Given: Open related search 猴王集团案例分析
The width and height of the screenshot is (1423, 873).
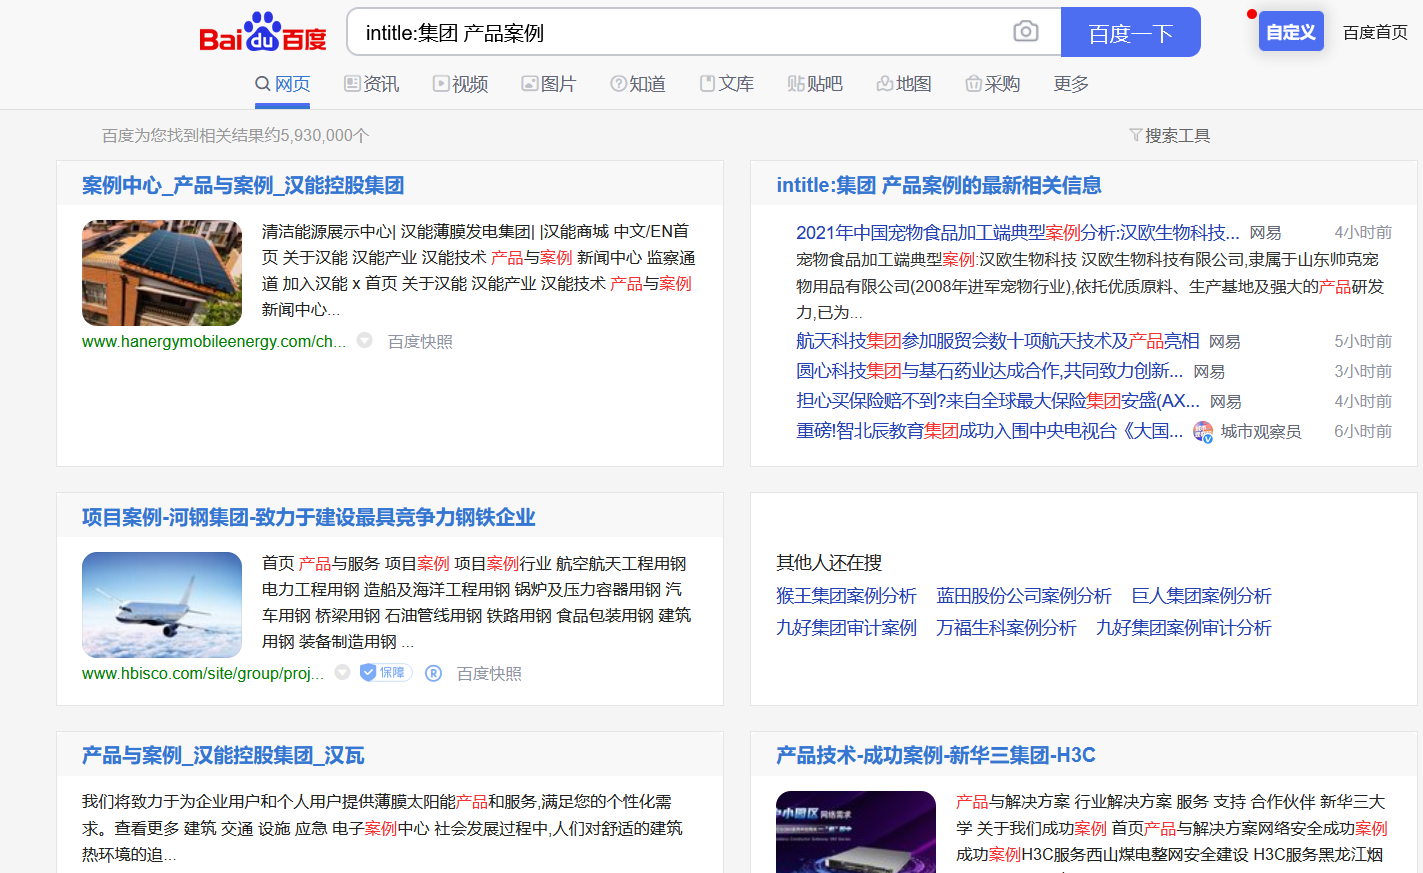Looking at the screenshot, I should [x=846, y=596].
